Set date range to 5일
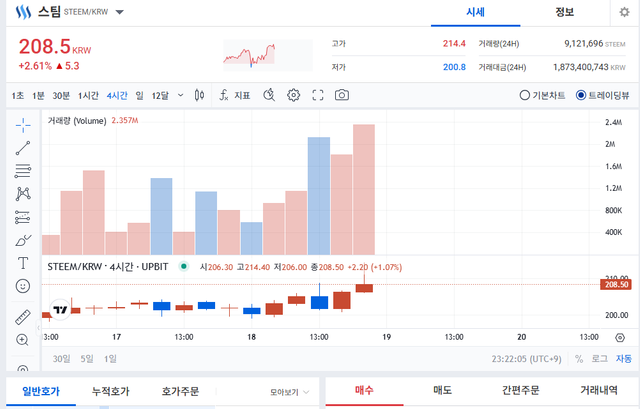 (x=87, y=359)
